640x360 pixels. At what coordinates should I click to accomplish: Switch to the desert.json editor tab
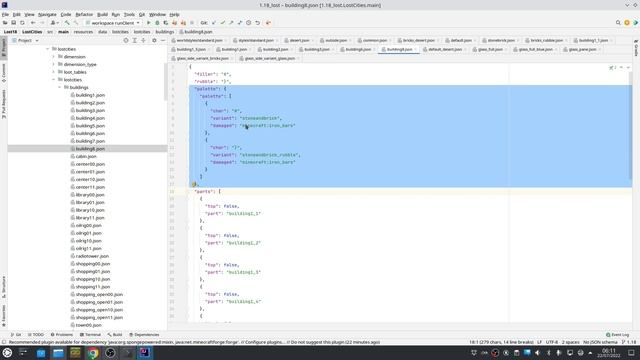[299, 40]
